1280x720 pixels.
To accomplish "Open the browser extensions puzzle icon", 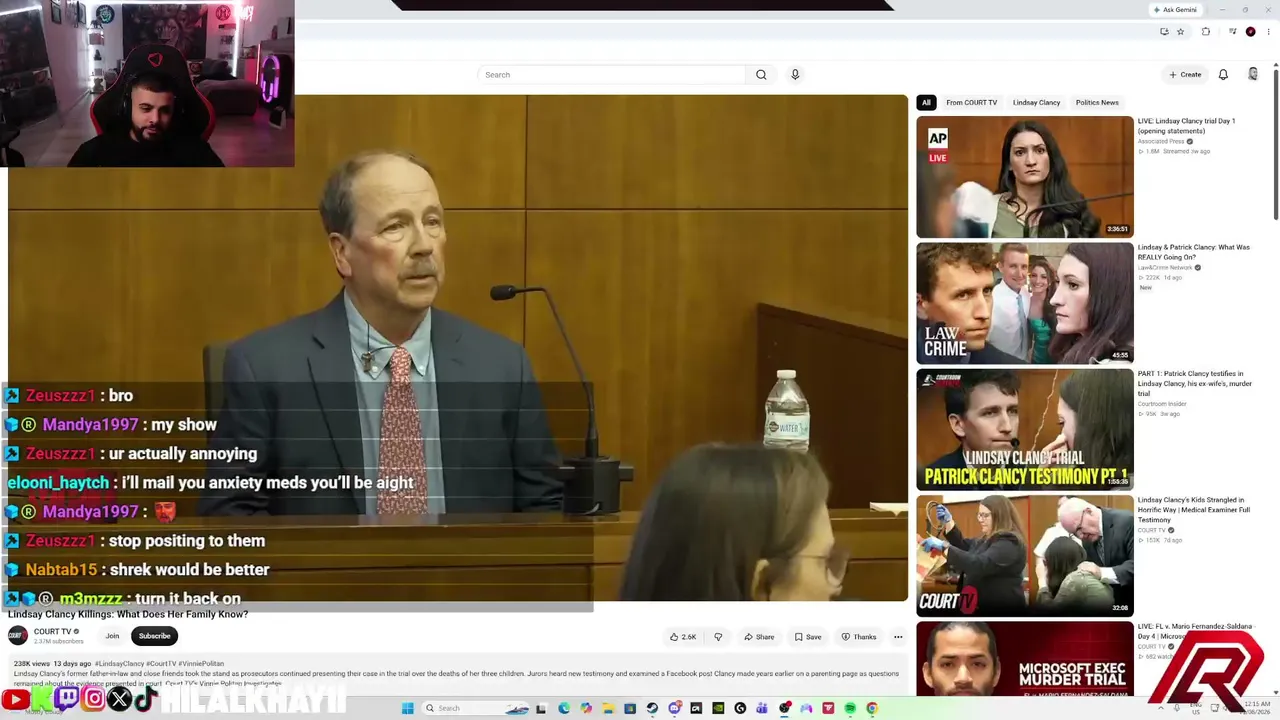I will [1205, 32].
